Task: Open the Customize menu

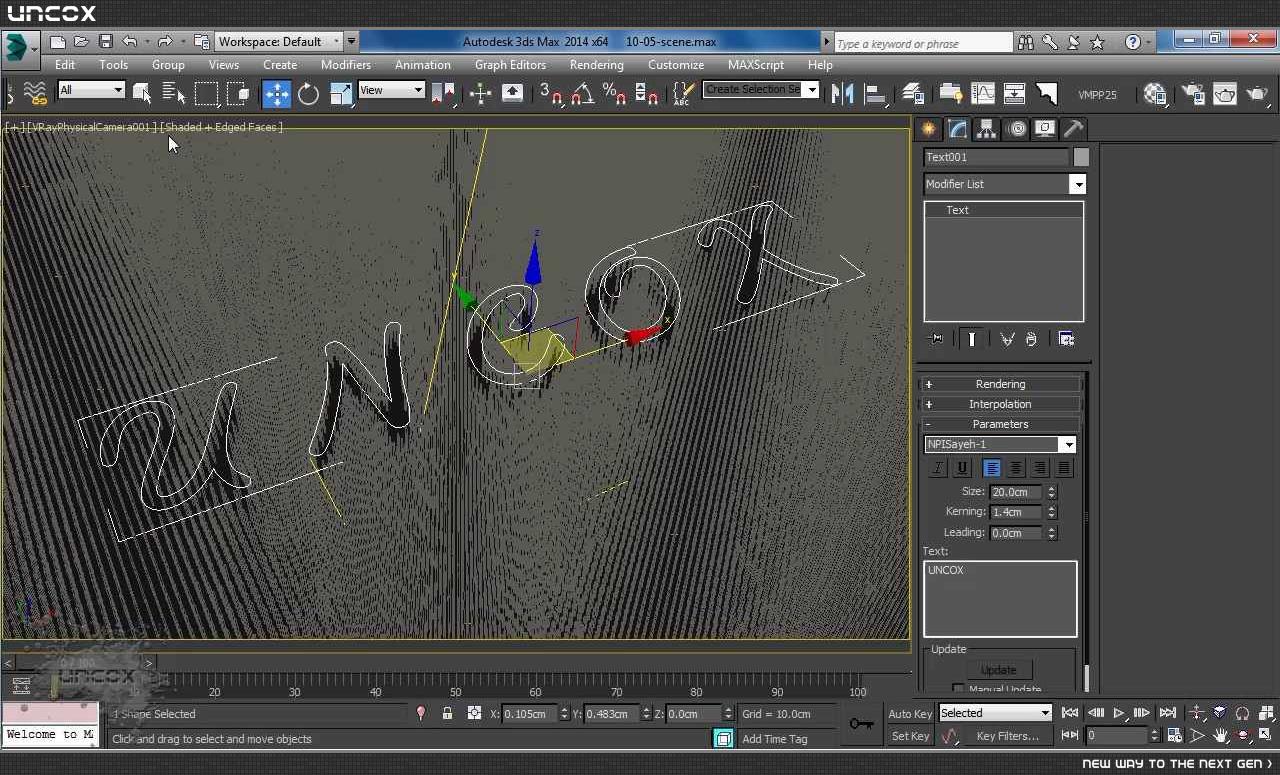Action: [x=676, y=65]
